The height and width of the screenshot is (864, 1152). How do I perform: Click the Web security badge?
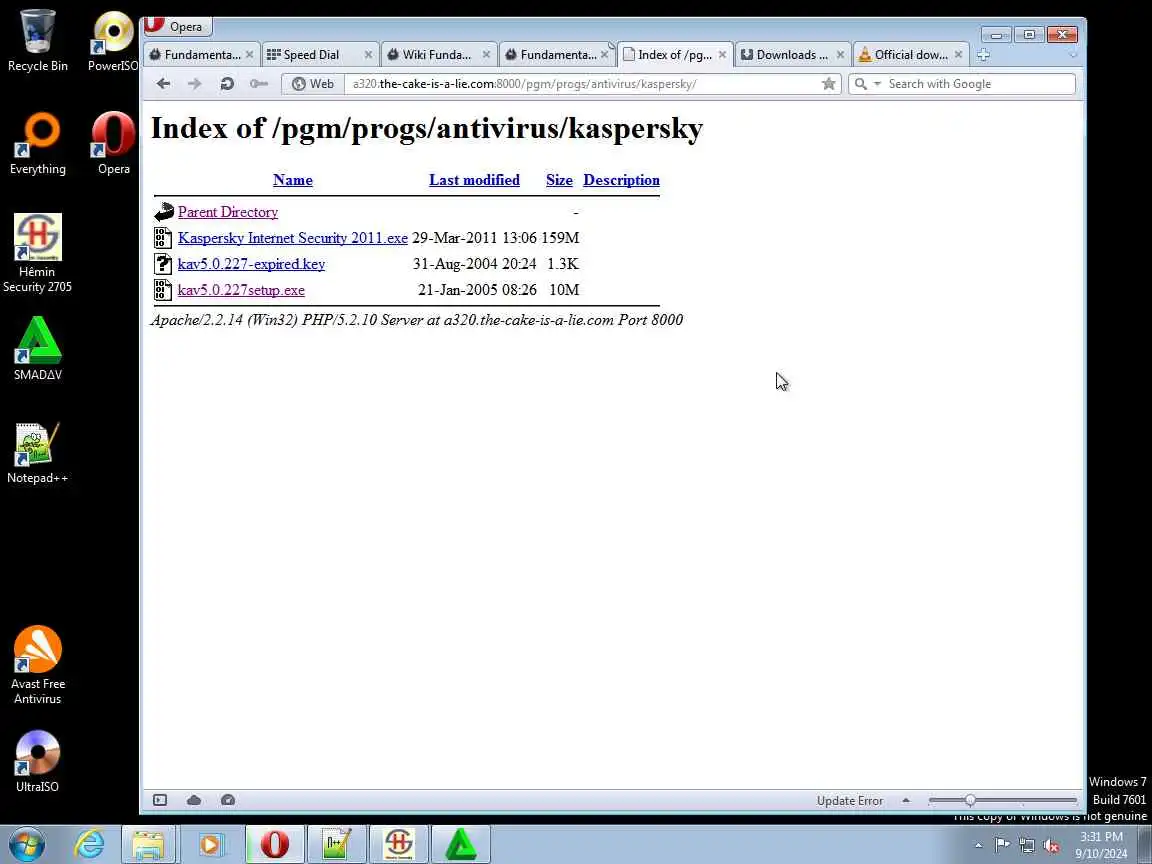coord(313,84)
